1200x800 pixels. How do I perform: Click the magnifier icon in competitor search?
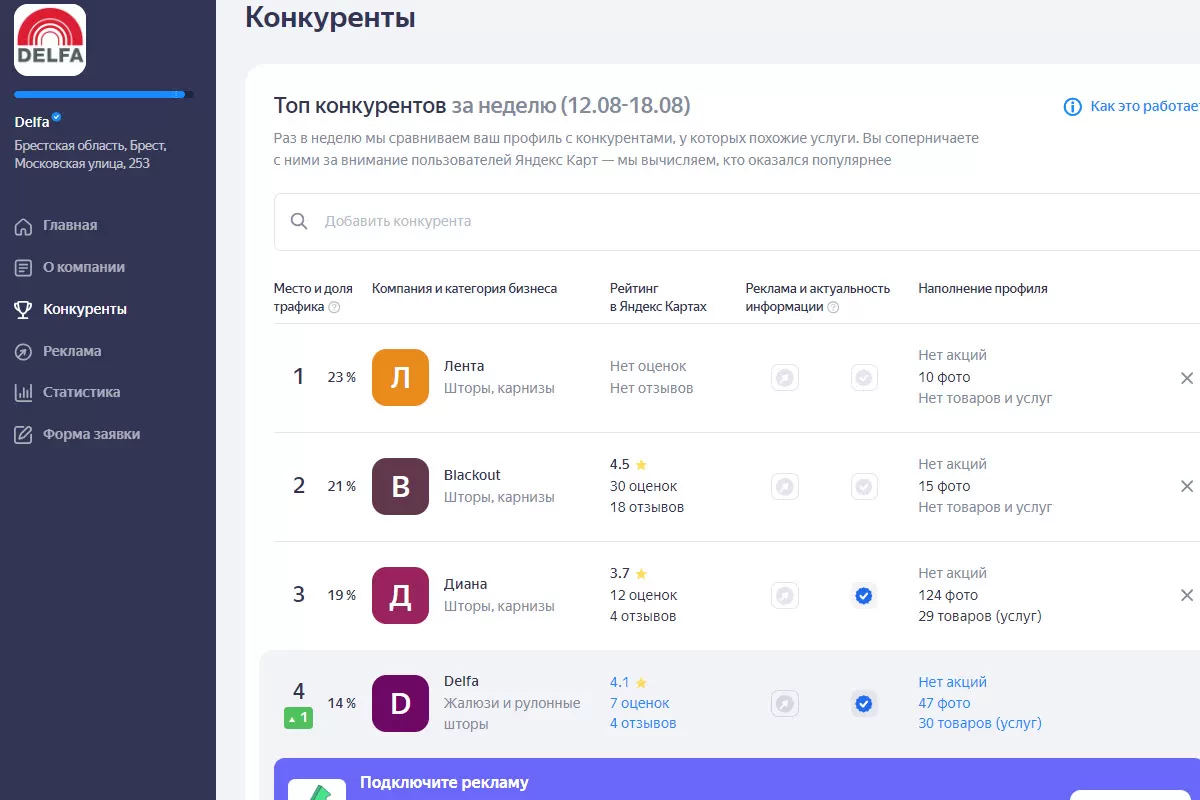pyautogui.click(x=299, y=221)
